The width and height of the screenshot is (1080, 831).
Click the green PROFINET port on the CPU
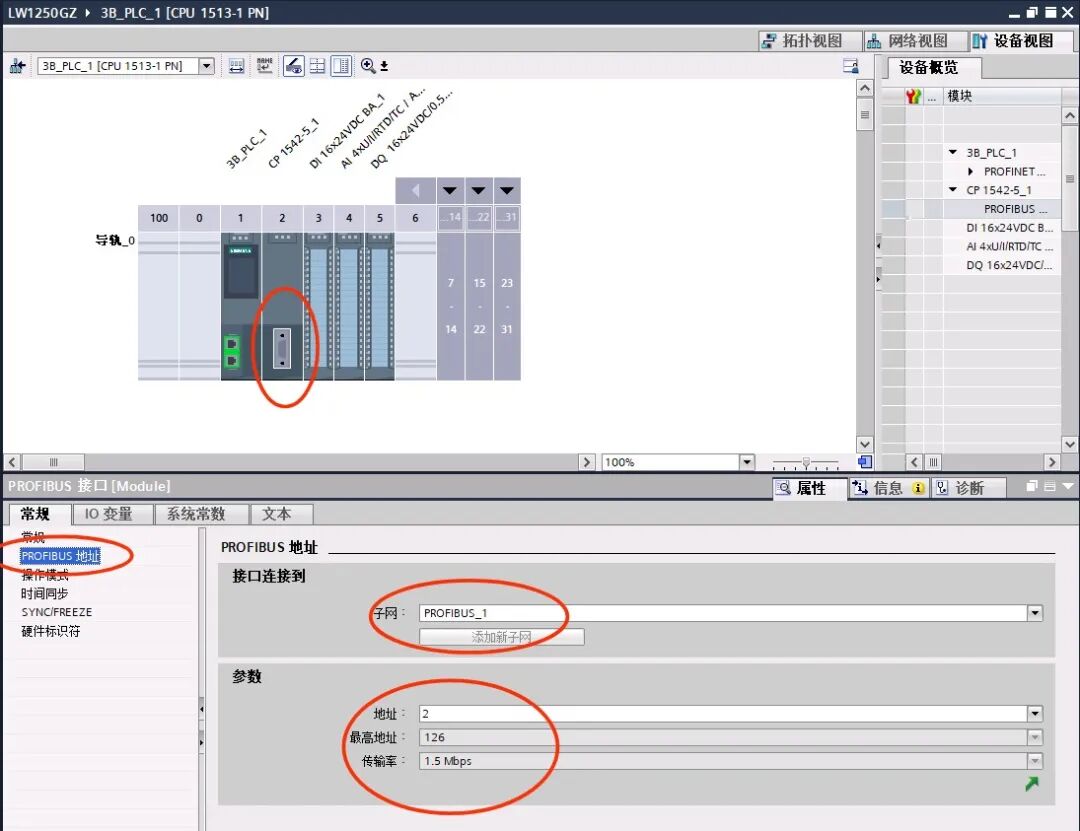point(232,351)
